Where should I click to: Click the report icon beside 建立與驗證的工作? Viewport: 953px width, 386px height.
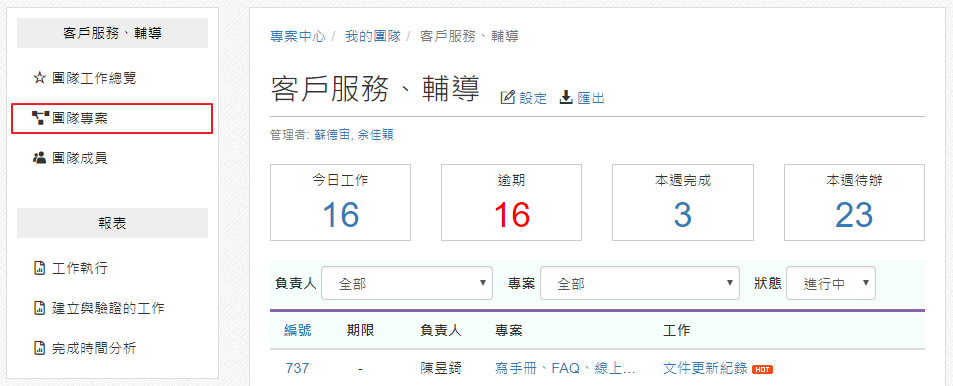coord(39,308)
